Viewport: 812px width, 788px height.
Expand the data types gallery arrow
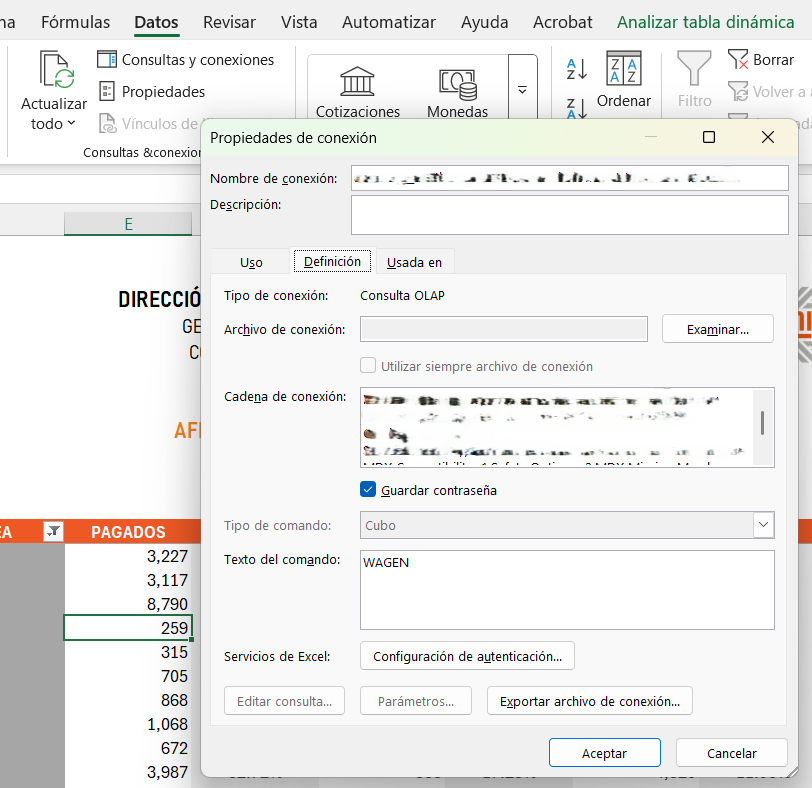[522, 90]
